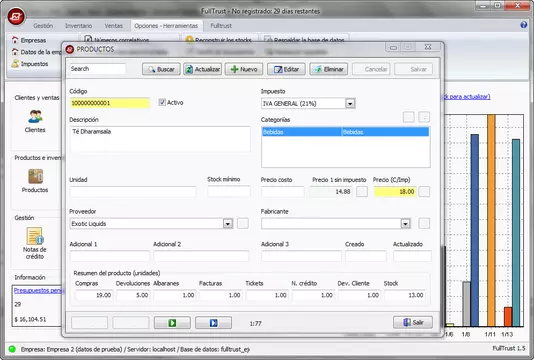
Task: Click the Nuevo button
Action: tap(244, 69)
